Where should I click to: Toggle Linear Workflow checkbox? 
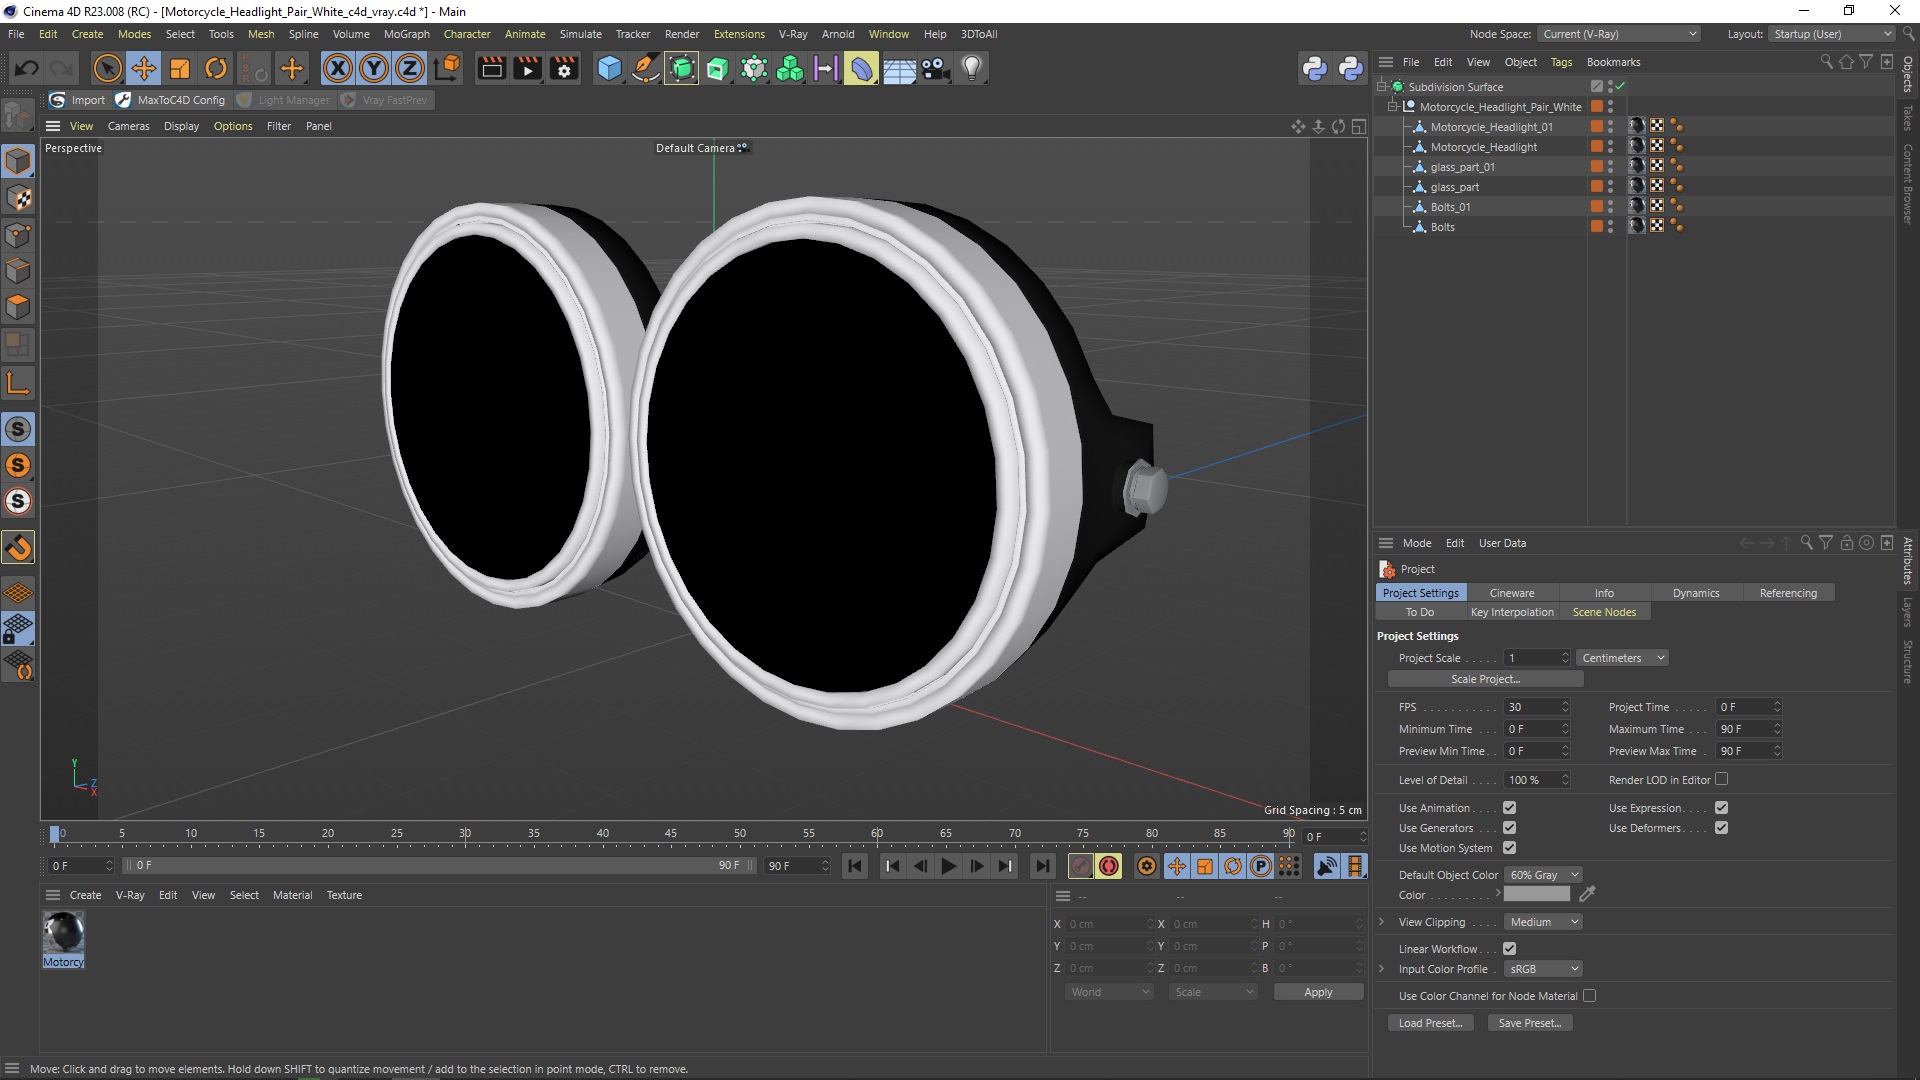(1509, 949)
